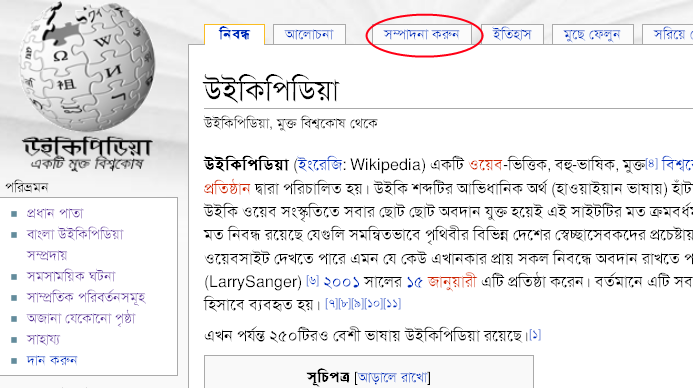Click দান করুন in sidebar
This screenshot has height=388, width=693.
pos(52,360)
